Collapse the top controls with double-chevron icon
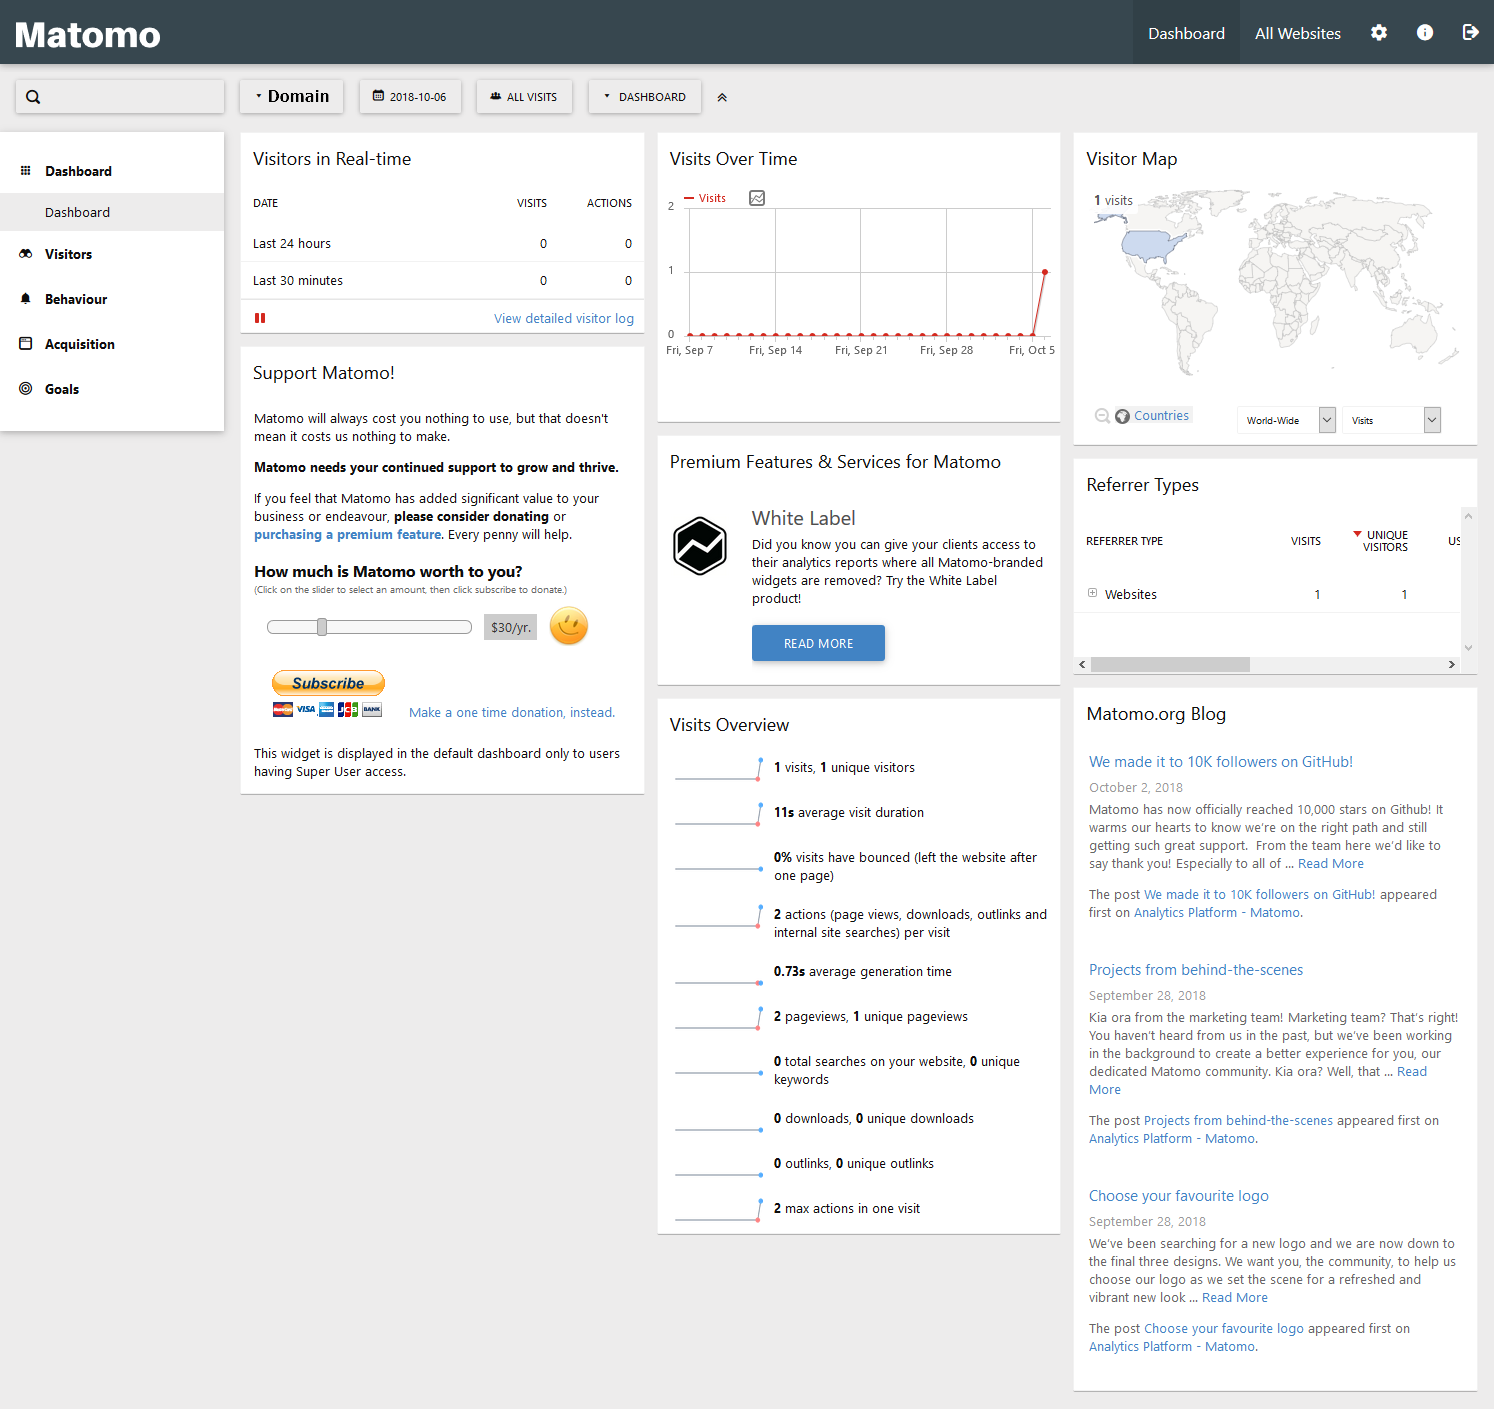Viewport: 1494px width, 1409px height. click(x=722, y=97)
